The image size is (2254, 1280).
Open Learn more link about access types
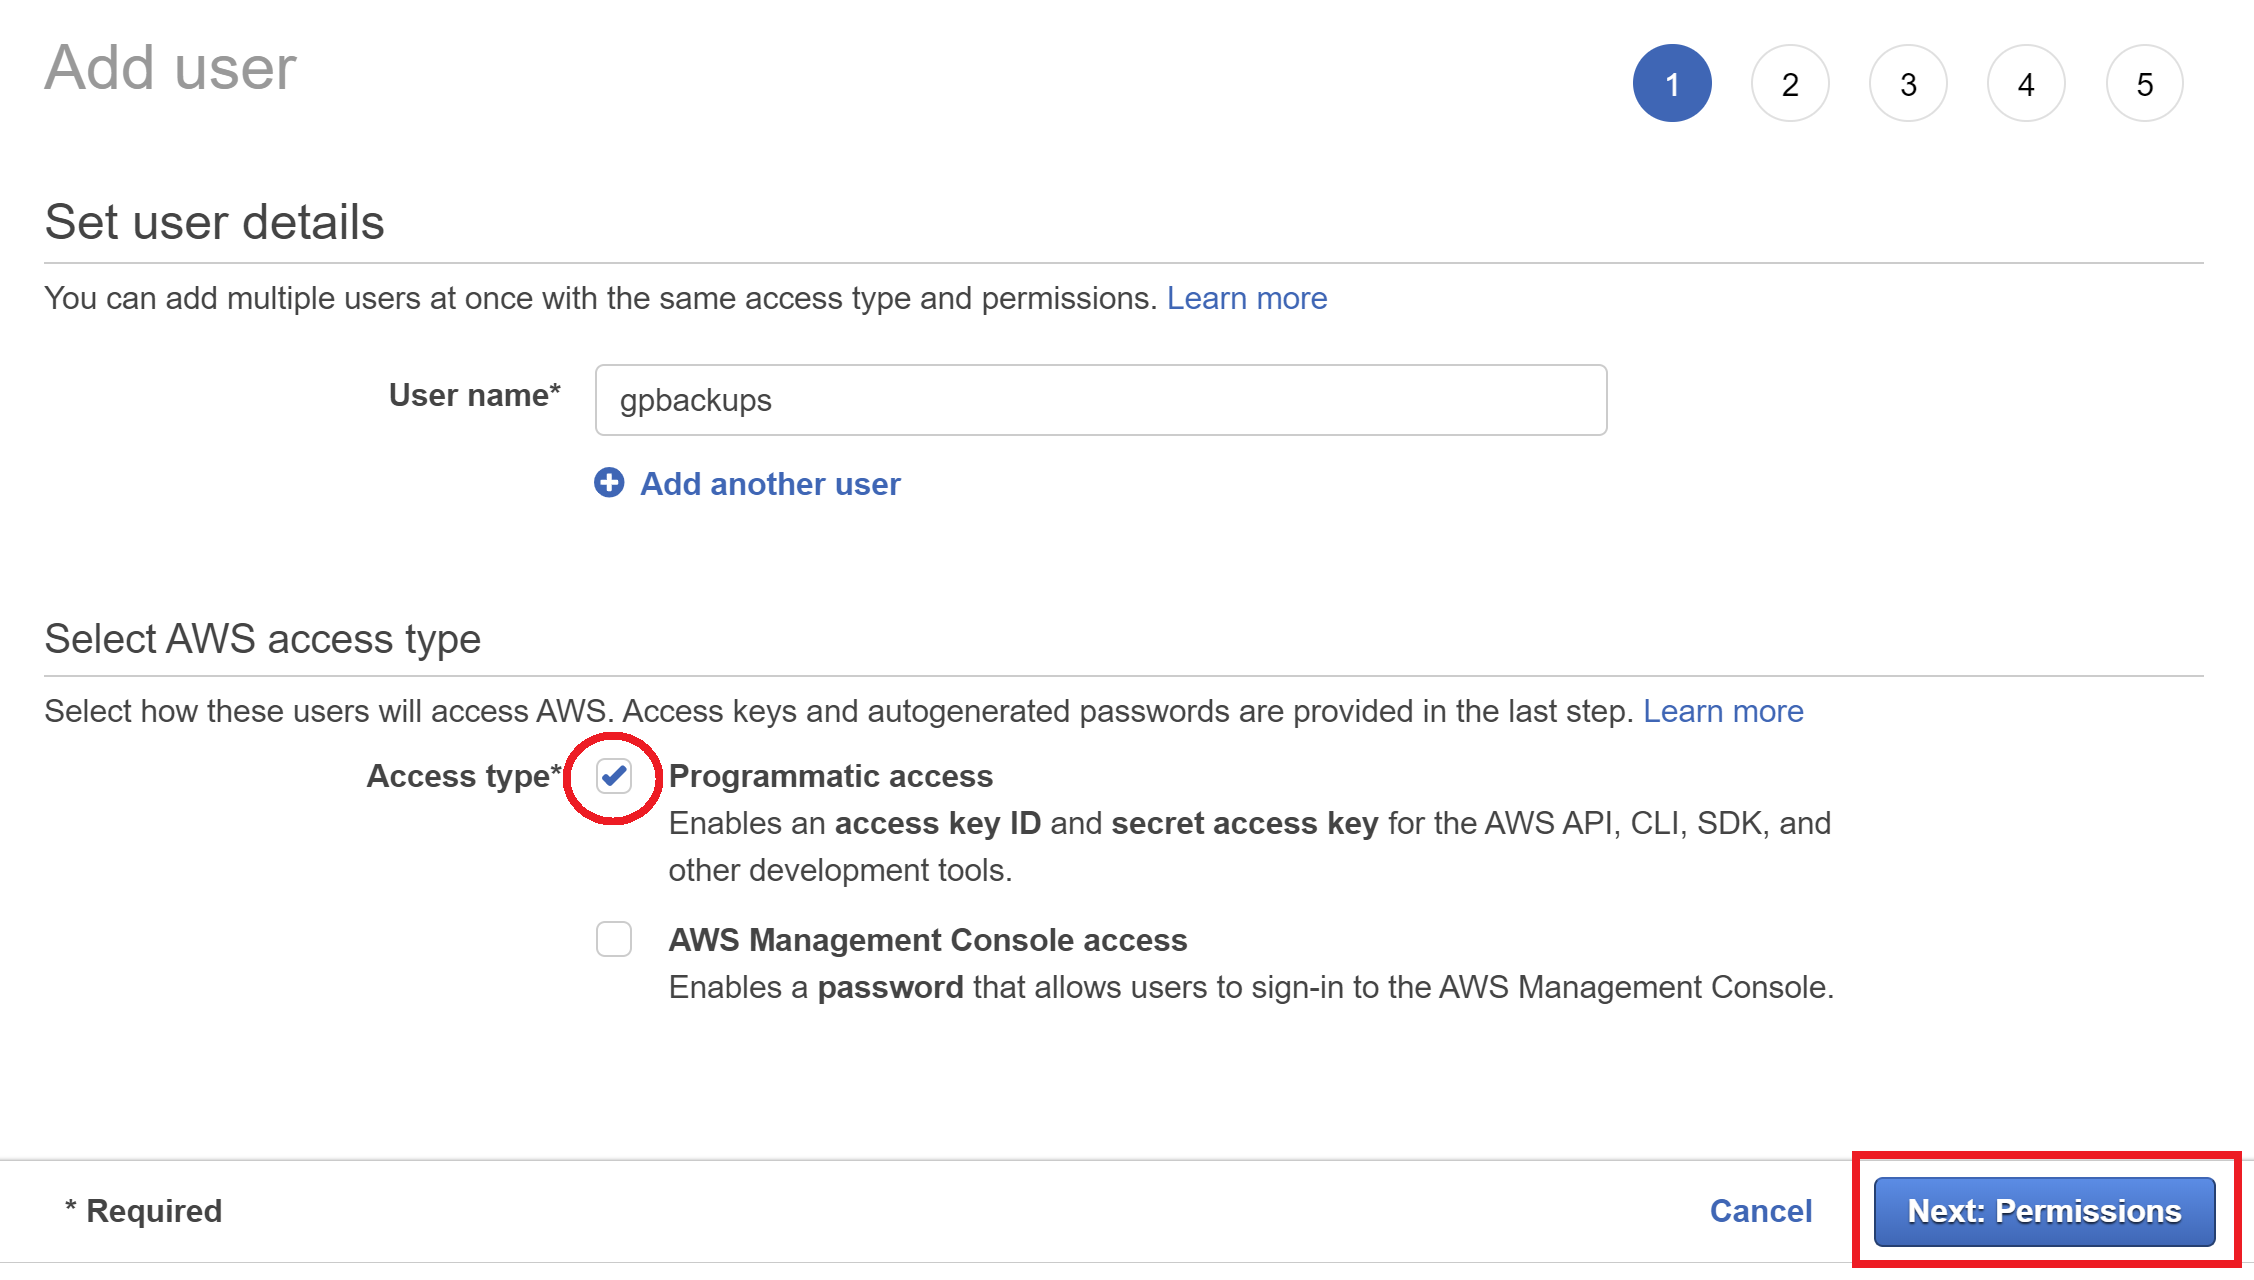click(1723, 711)
